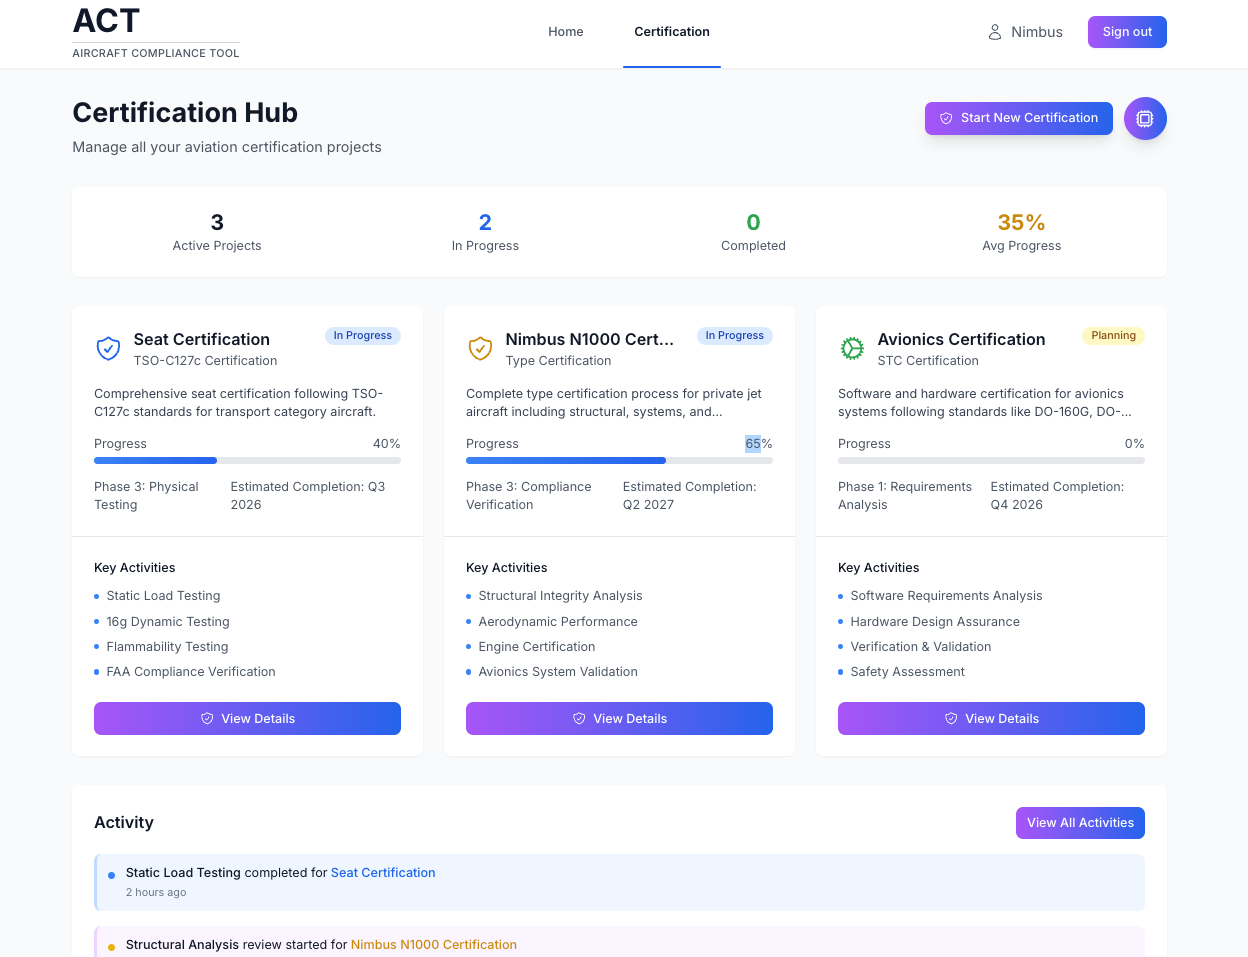Image resolution: width=1248 pixels, height=957 pixels.
Task: Click the '3 Active Projects' statistic
Action: [x=217, y=232]
